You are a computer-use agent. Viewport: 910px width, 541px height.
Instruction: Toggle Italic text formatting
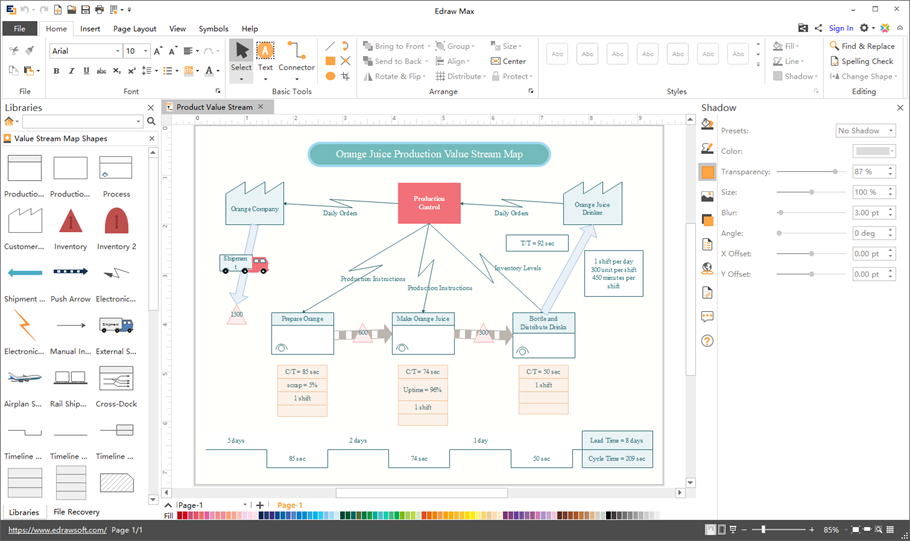(71, 71)
